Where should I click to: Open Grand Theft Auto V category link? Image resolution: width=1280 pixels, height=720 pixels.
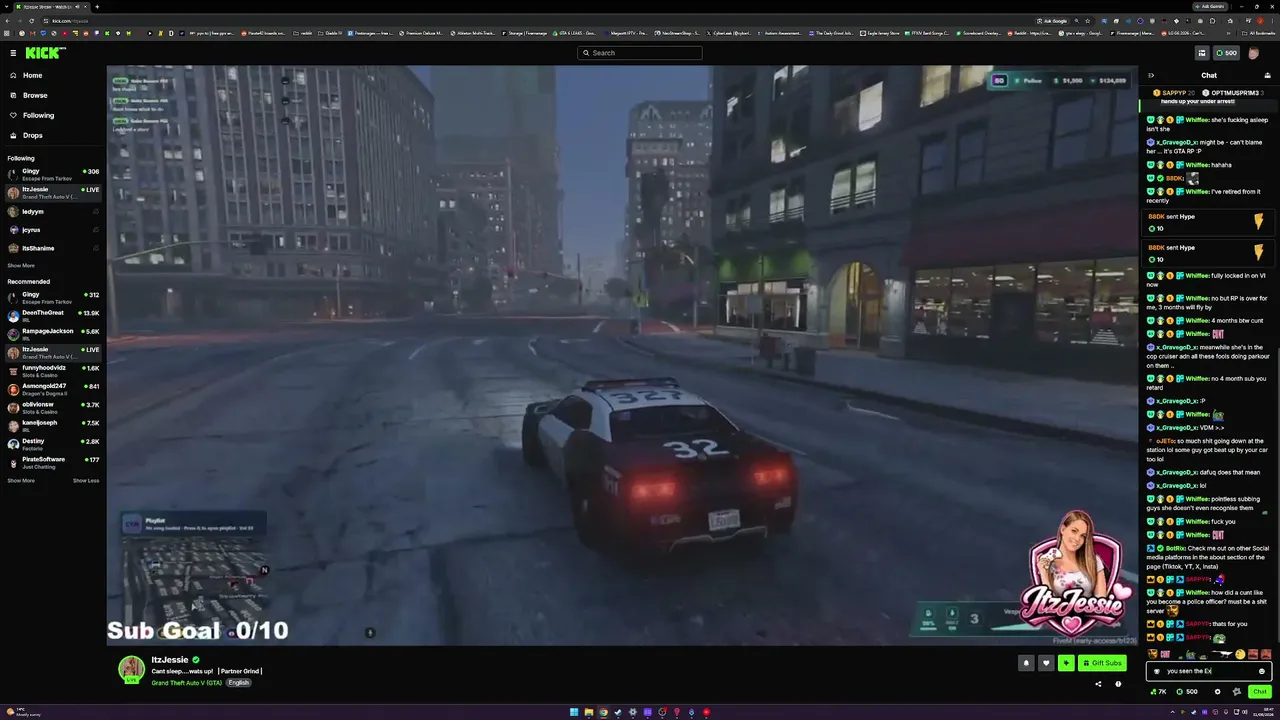tap(186, 683)
